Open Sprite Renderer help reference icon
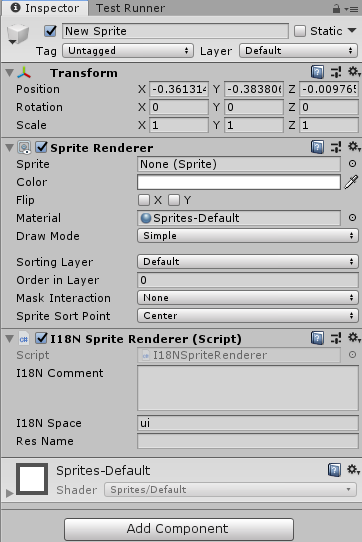The image size is (362, 542). pyautogui.click(x=317, y=147)
